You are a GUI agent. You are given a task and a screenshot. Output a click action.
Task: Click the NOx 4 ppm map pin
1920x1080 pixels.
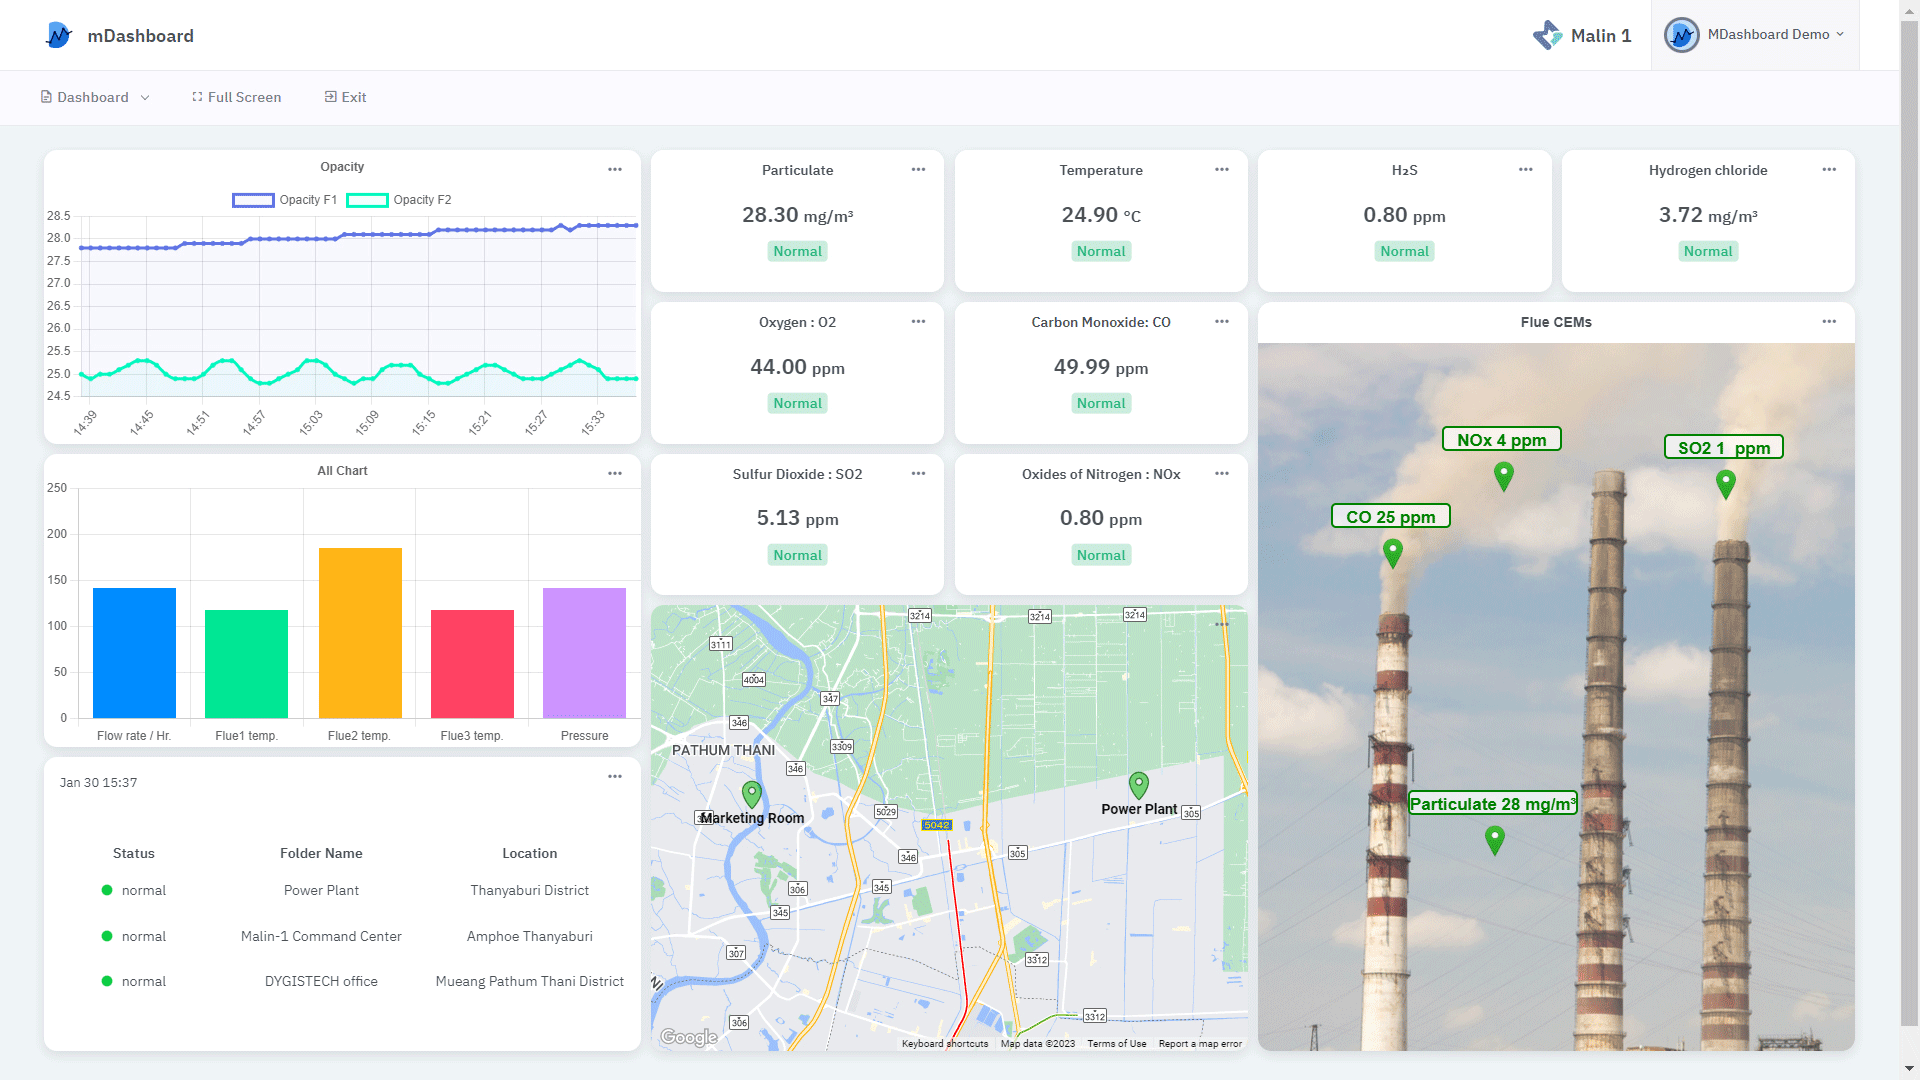pyautogui.click(x=1503, y=476)
